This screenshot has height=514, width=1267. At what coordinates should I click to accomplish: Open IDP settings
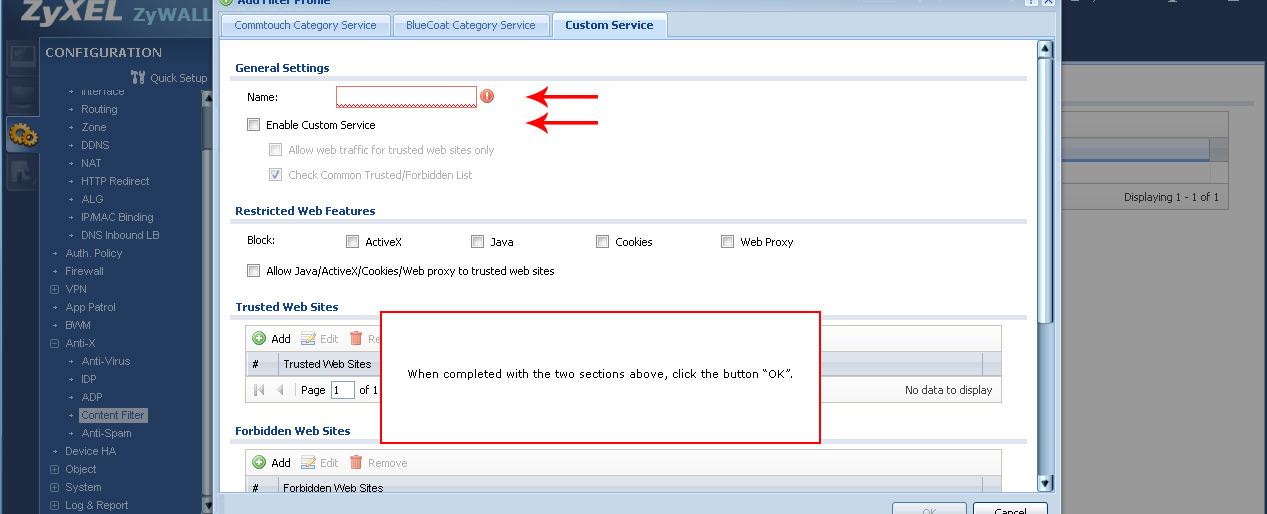pos(89,379)
